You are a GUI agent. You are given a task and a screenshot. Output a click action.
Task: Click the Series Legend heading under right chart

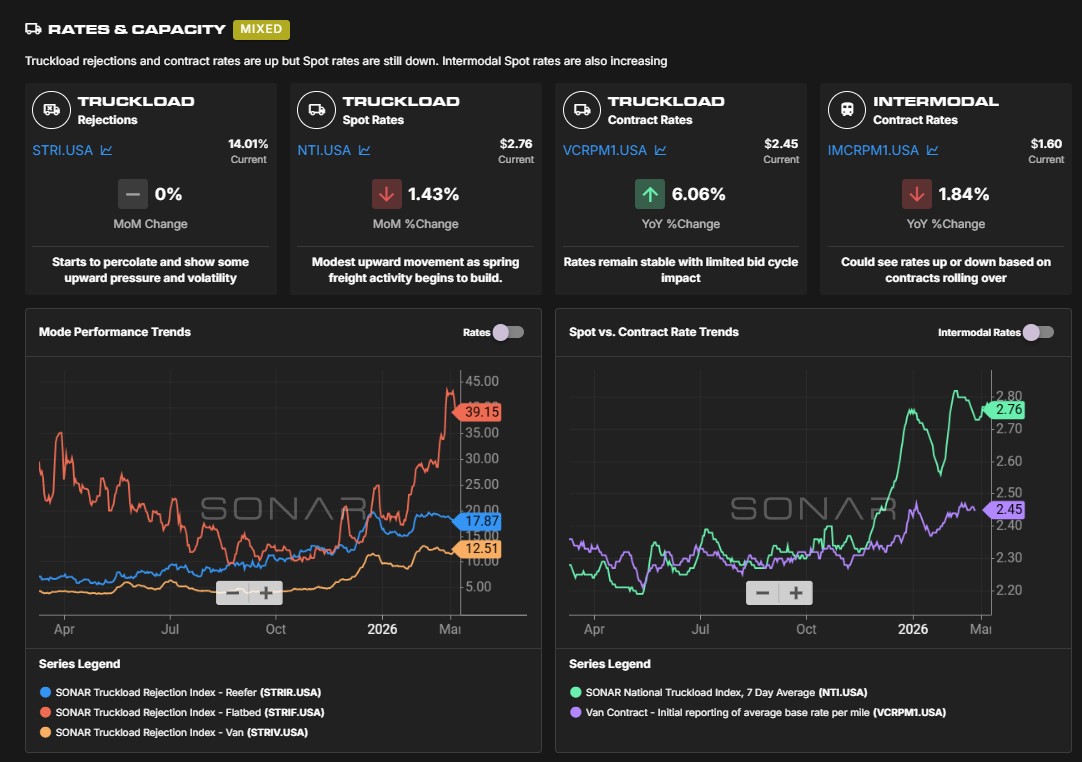[x=609, y=664]
